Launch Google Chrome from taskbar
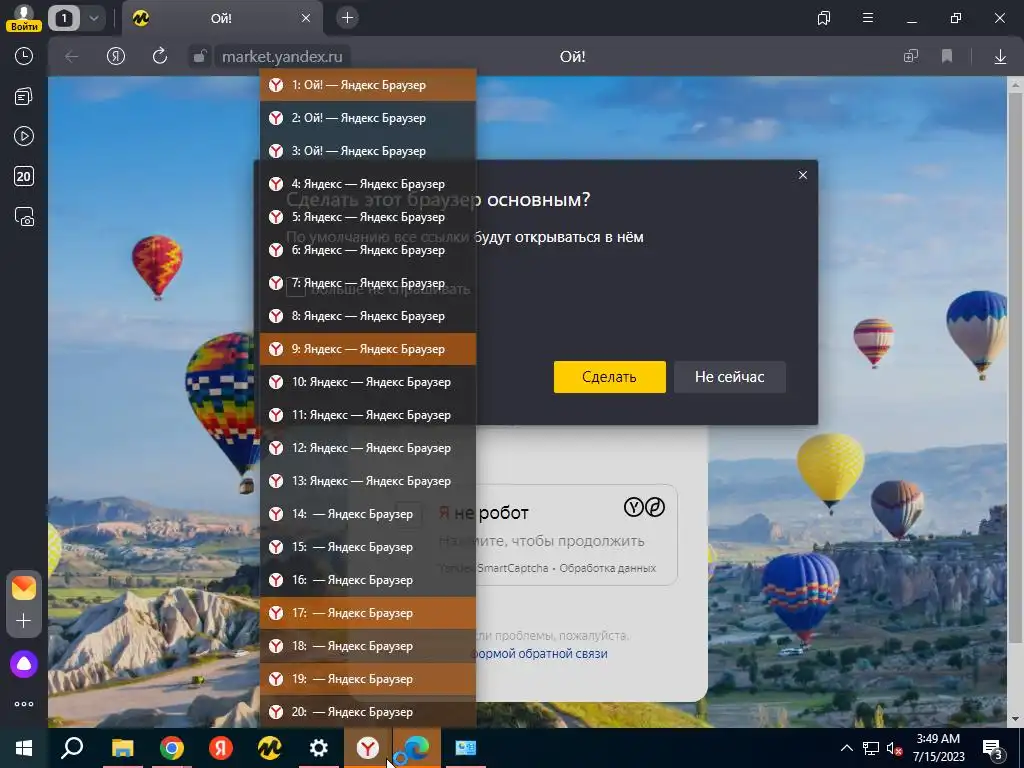The width and height of the screenshot is (1024, 768). point(172,748)
